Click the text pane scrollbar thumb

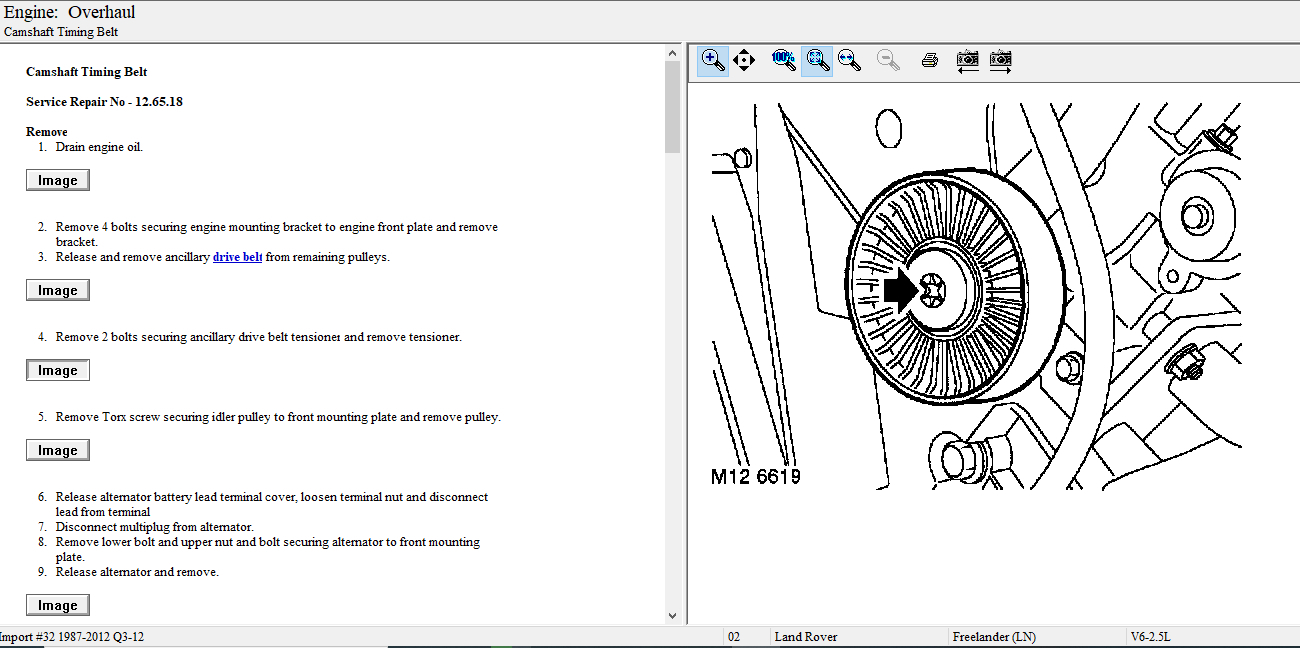tap(672, 106)
